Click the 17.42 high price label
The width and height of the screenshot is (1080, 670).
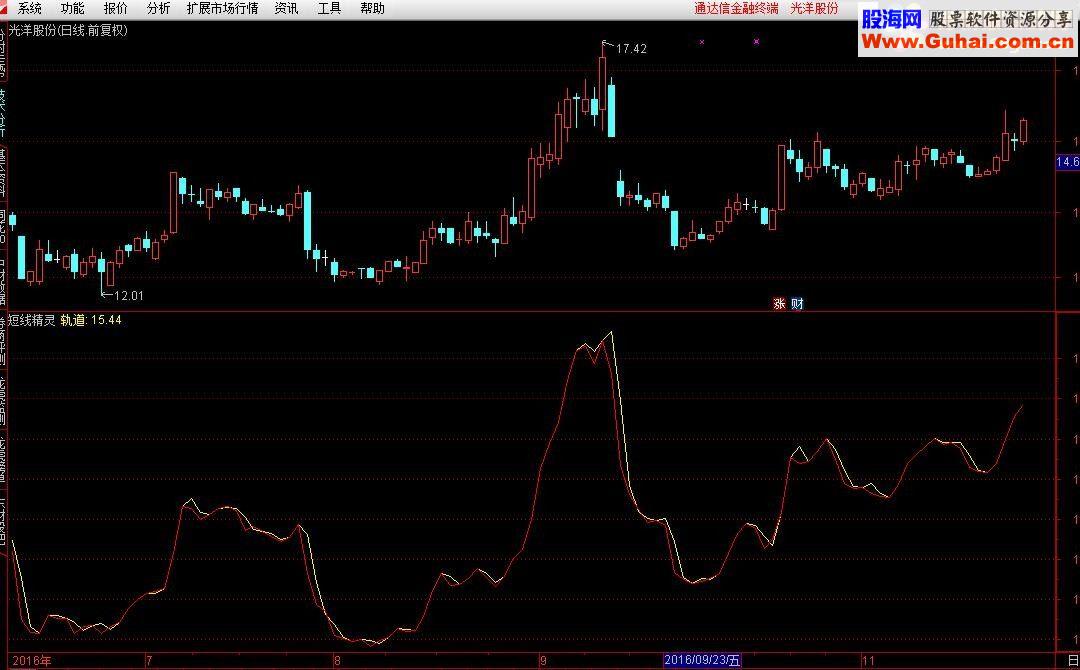(x=631, y=49)
